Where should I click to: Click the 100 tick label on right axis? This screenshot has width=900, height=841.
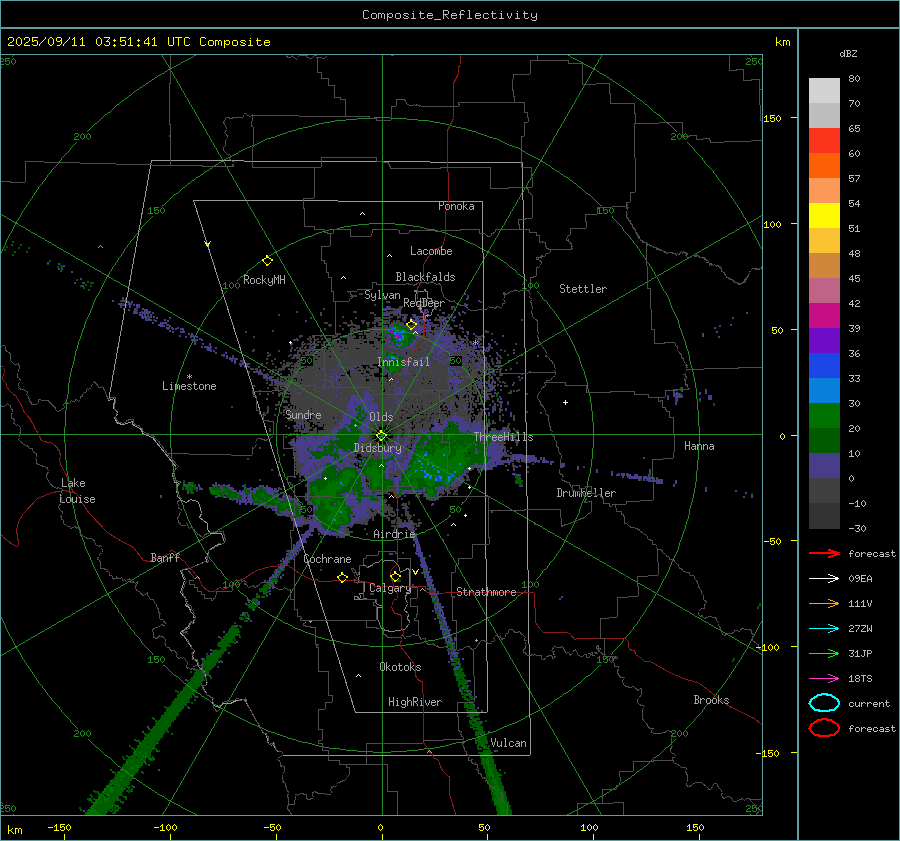772,224
